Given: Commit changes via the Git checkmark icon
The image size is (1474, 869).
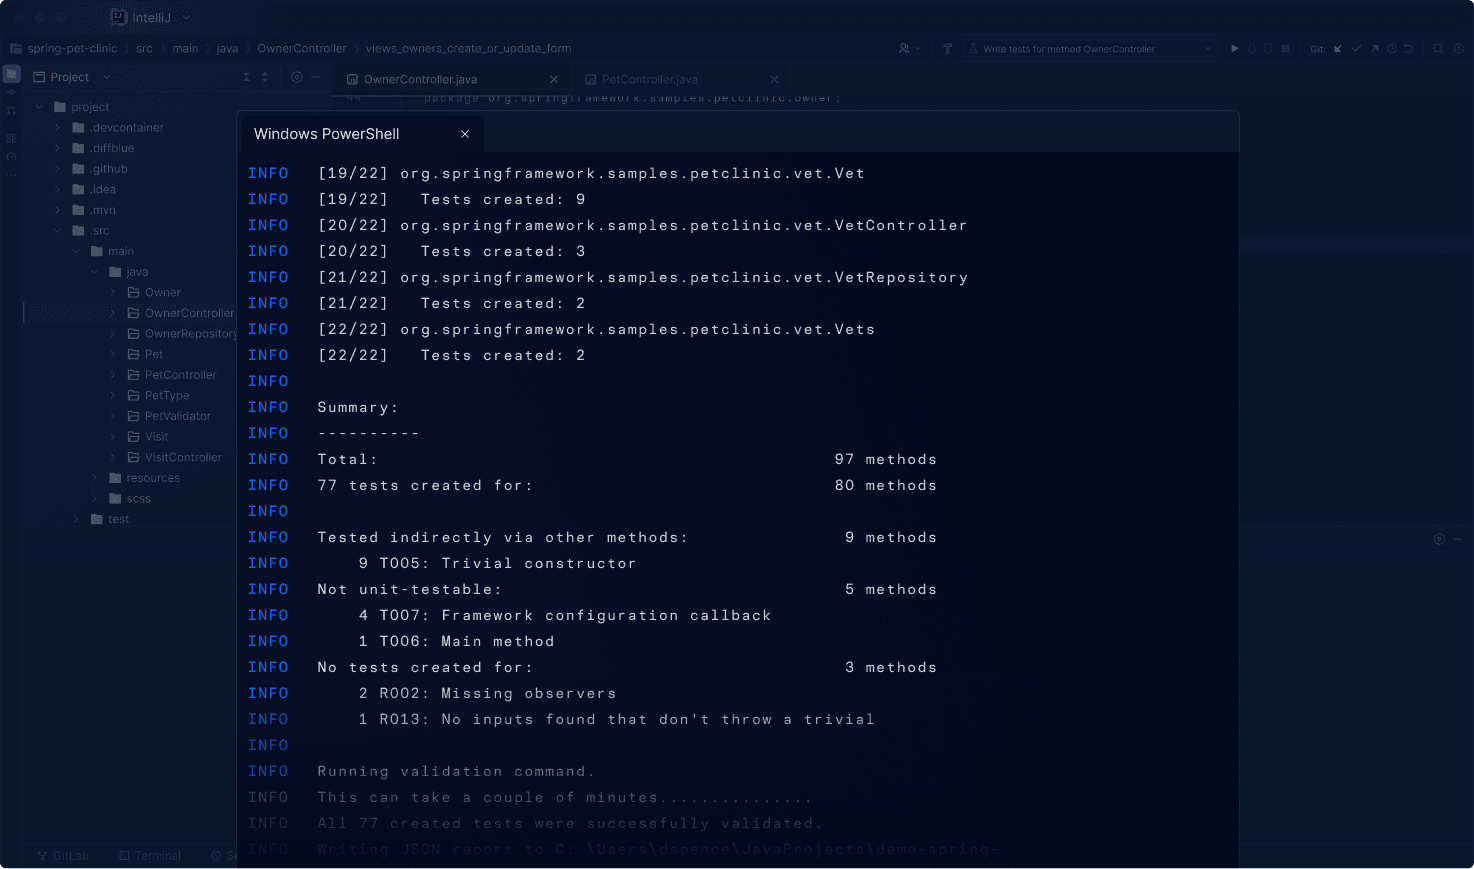Looking at the screenshot, I should [1358, 47].
